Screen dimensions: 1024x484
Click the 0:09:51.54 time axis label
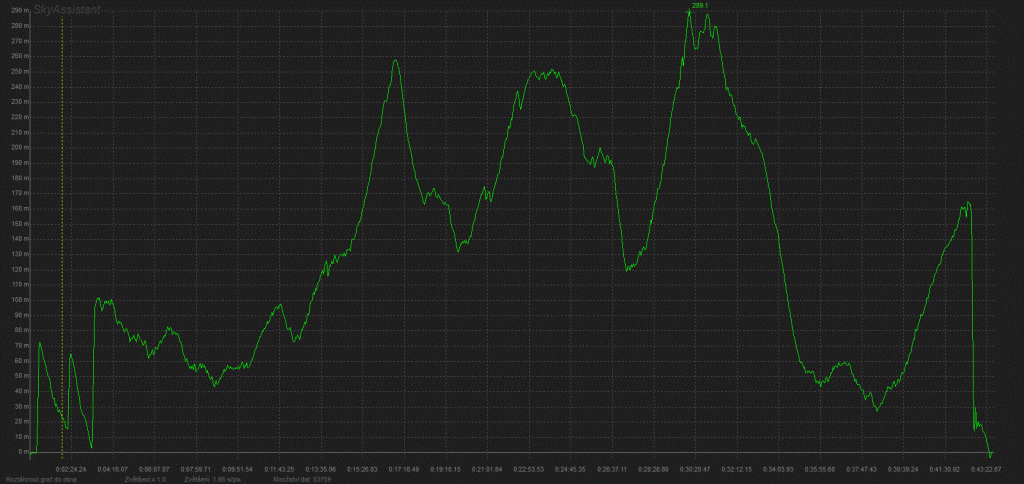point(237,467)
